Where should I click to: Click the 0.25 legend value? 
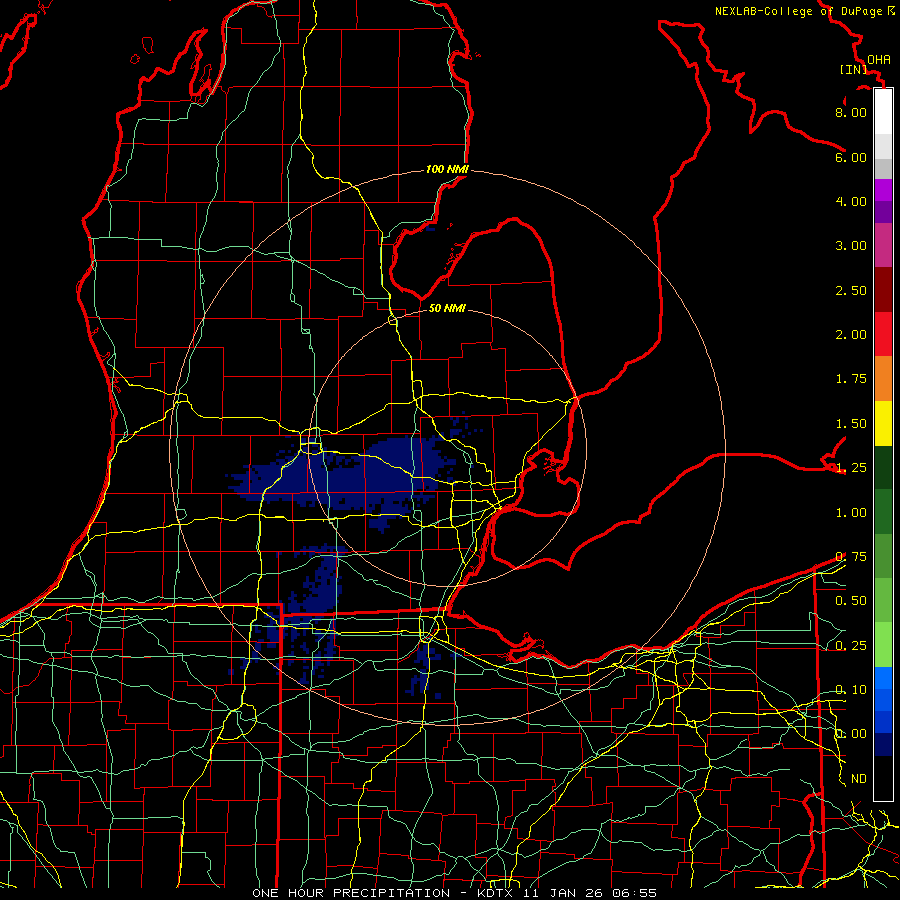(x=851, y=646)
